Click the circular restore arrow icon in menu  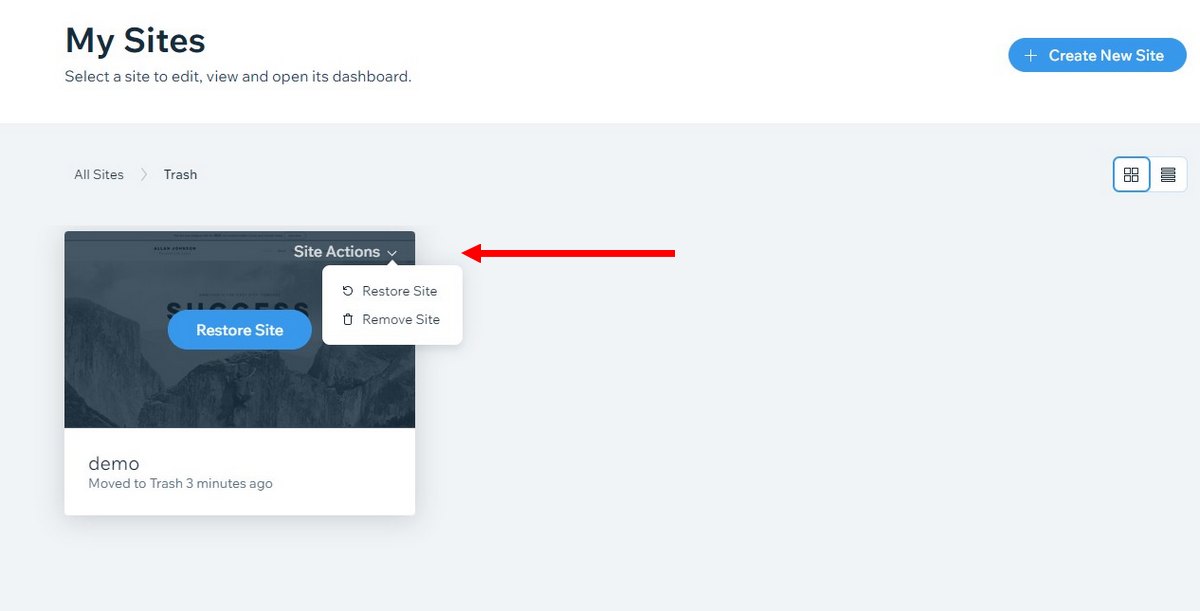(348, 291)
